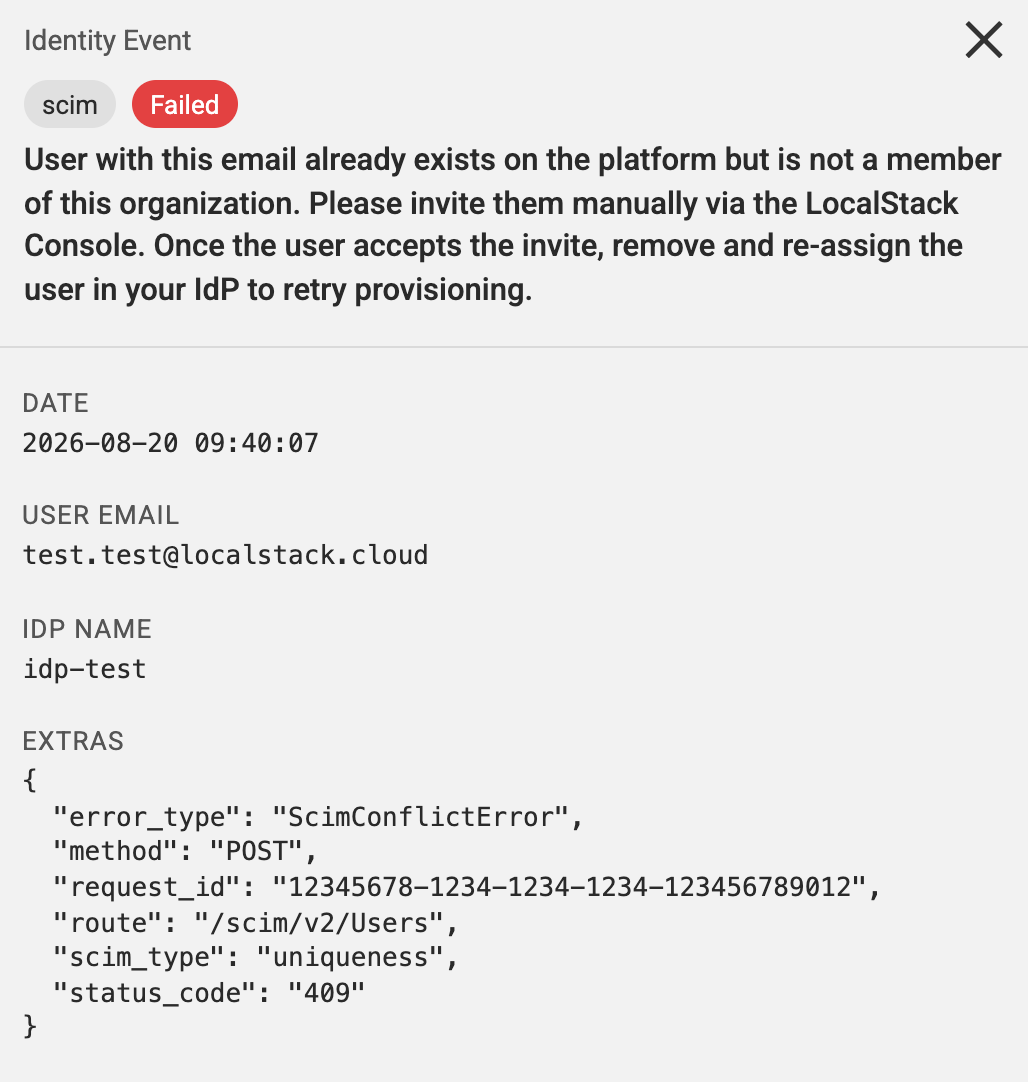This screenshot has height=1082, width=1028.
Task: Click the red Failed status badge
Action: (185, 104)
